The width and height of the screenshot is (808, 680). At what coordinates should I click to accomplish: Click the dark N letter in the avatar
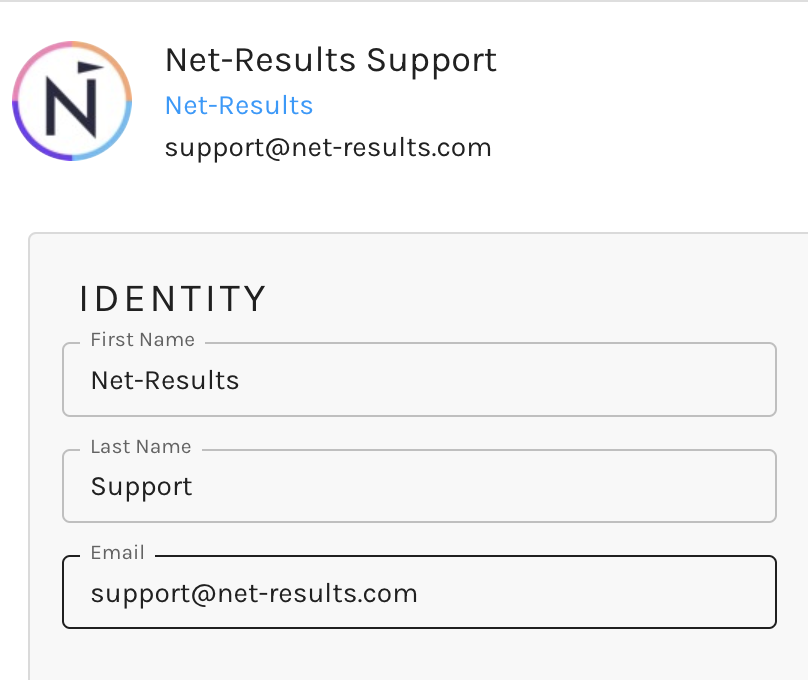point(71,107)
